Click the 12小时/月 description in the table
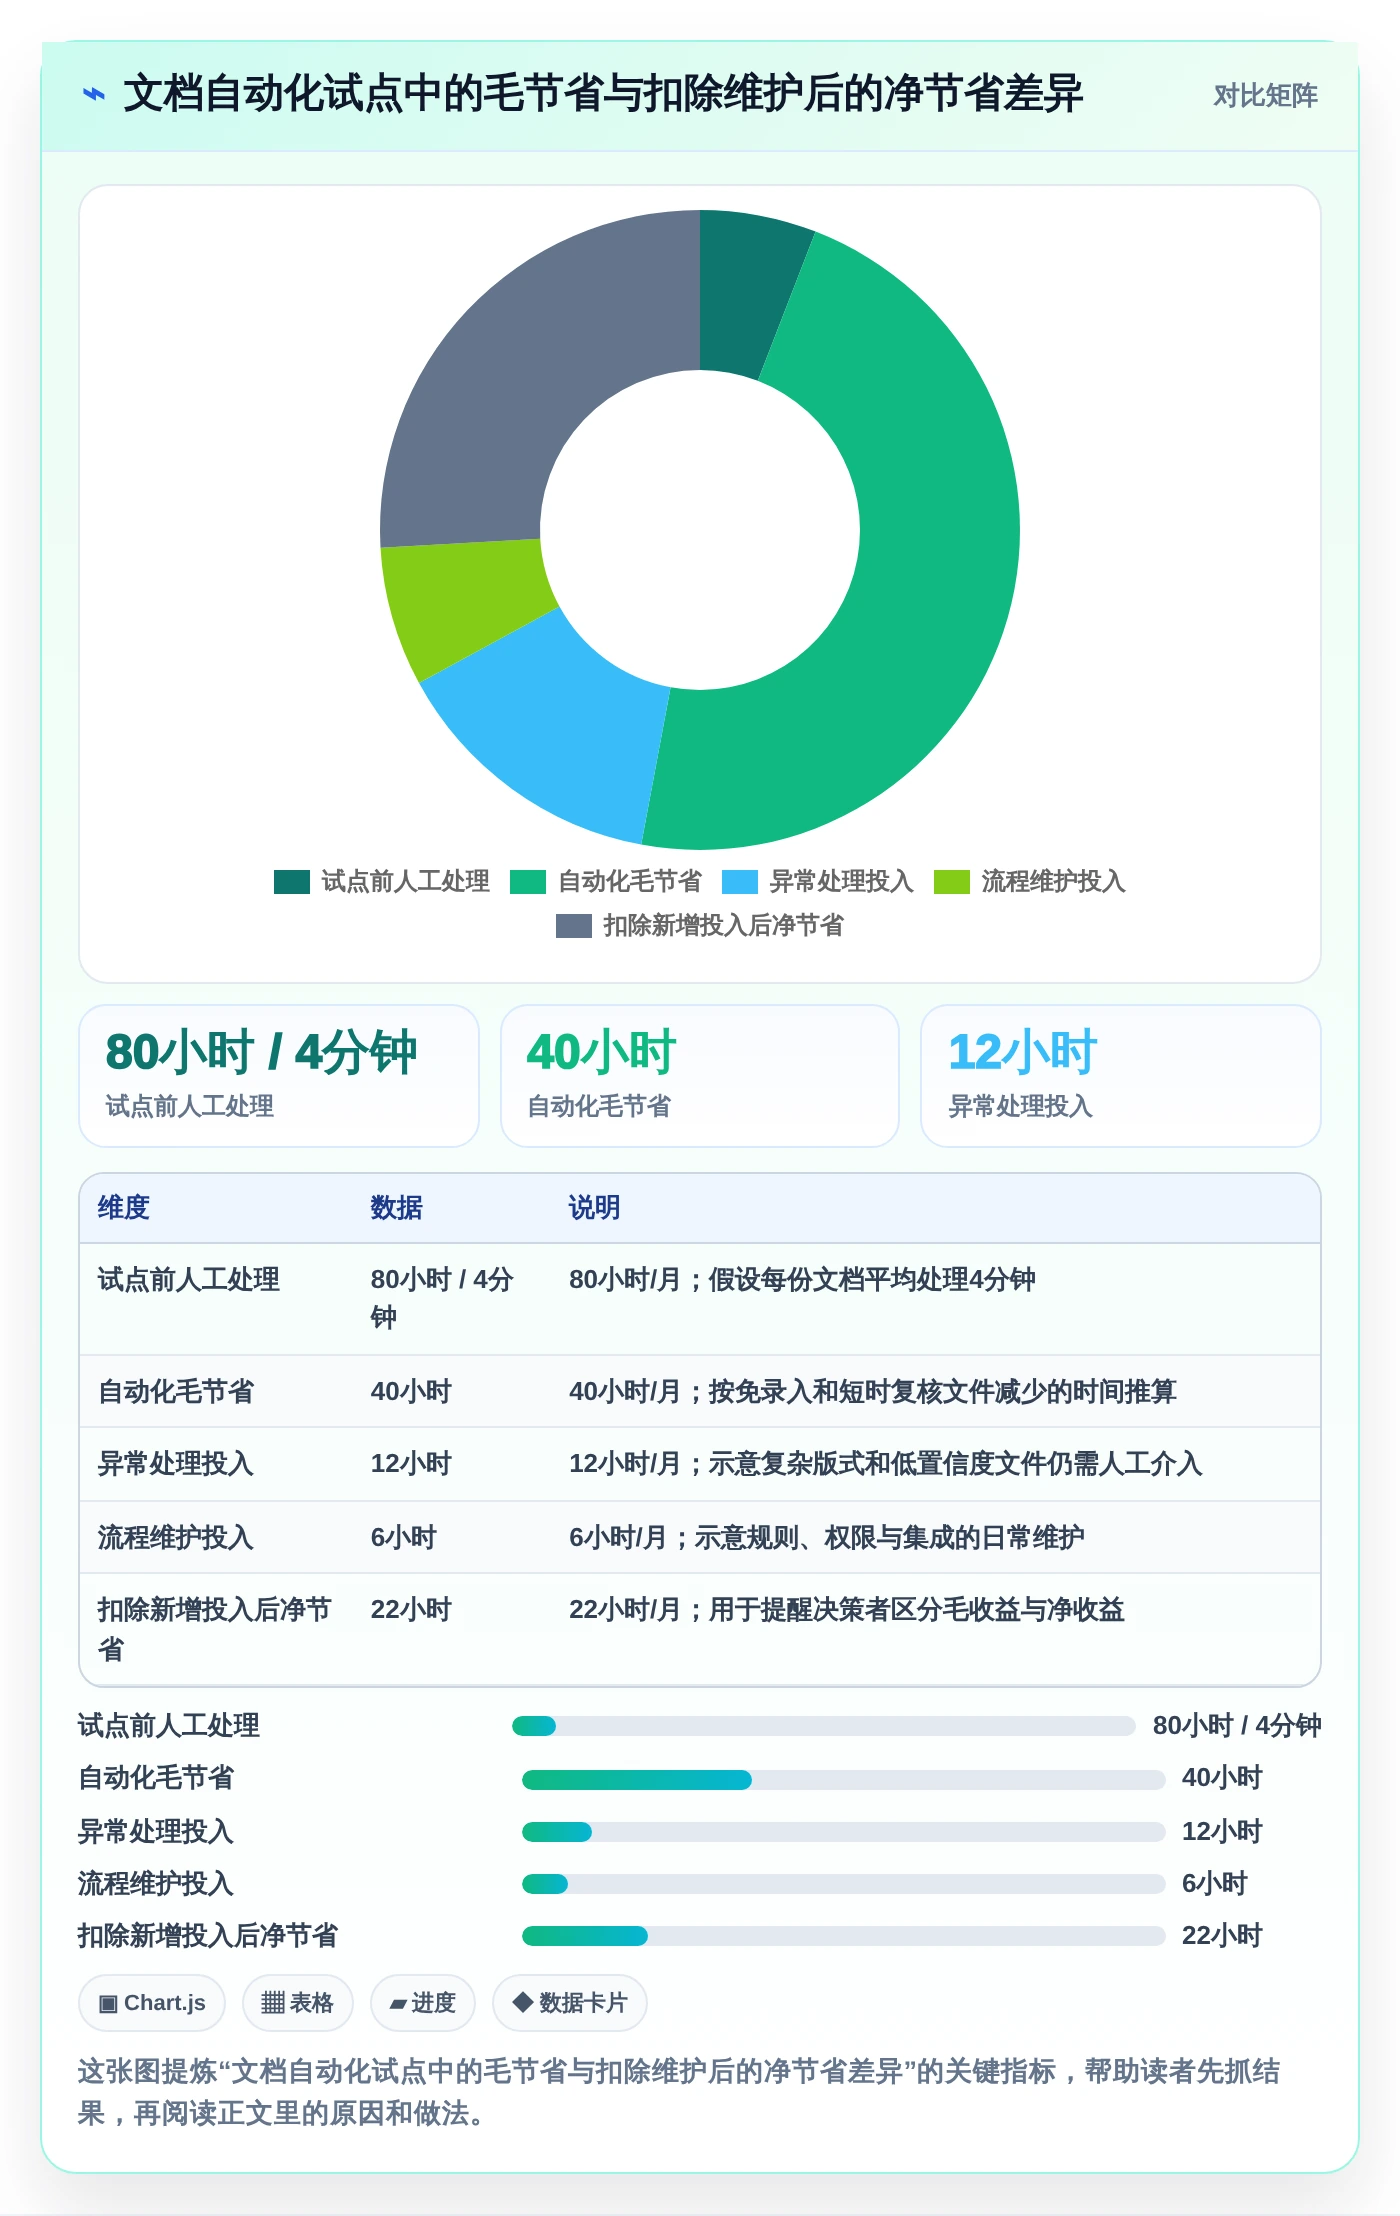1400x2216 pixels. (x=886, y=1464)
